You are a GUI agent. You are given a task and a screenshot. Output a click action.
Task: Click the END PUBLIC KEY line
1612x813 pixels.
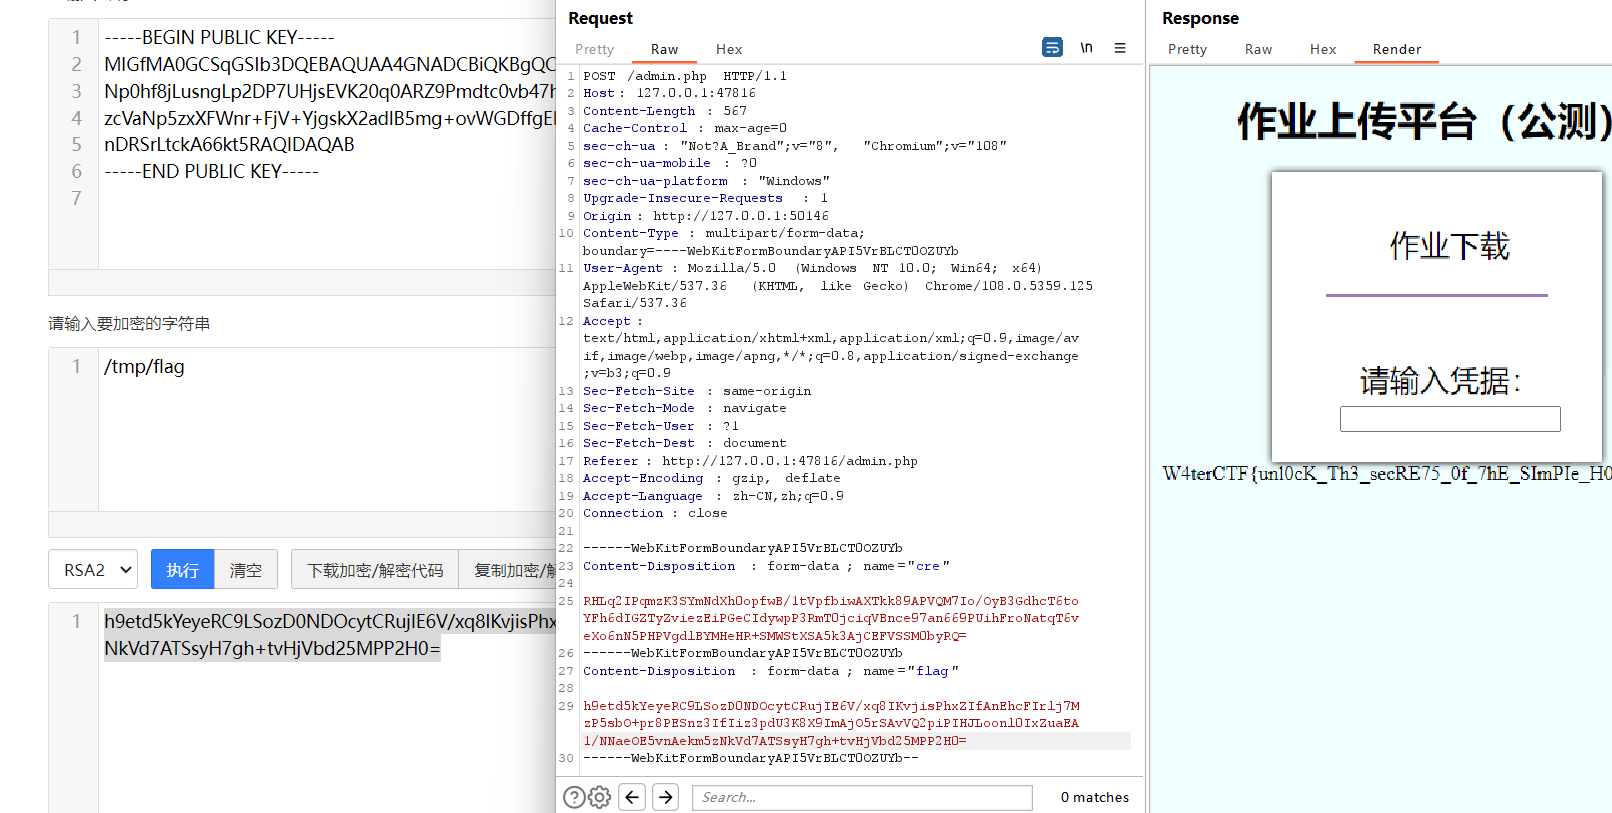[x=211, y=171]
